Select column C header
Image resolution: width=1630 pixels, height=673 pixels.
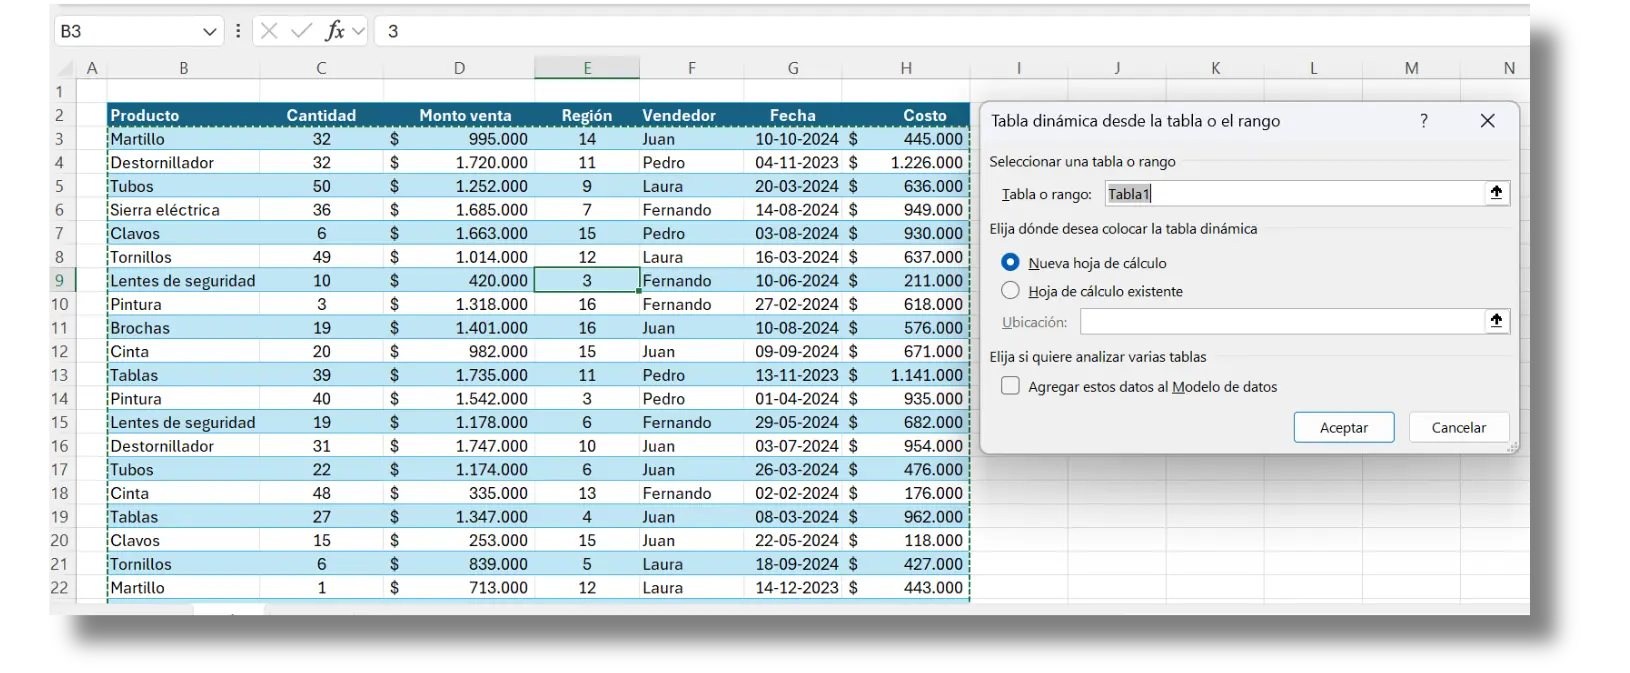point(321,68)
